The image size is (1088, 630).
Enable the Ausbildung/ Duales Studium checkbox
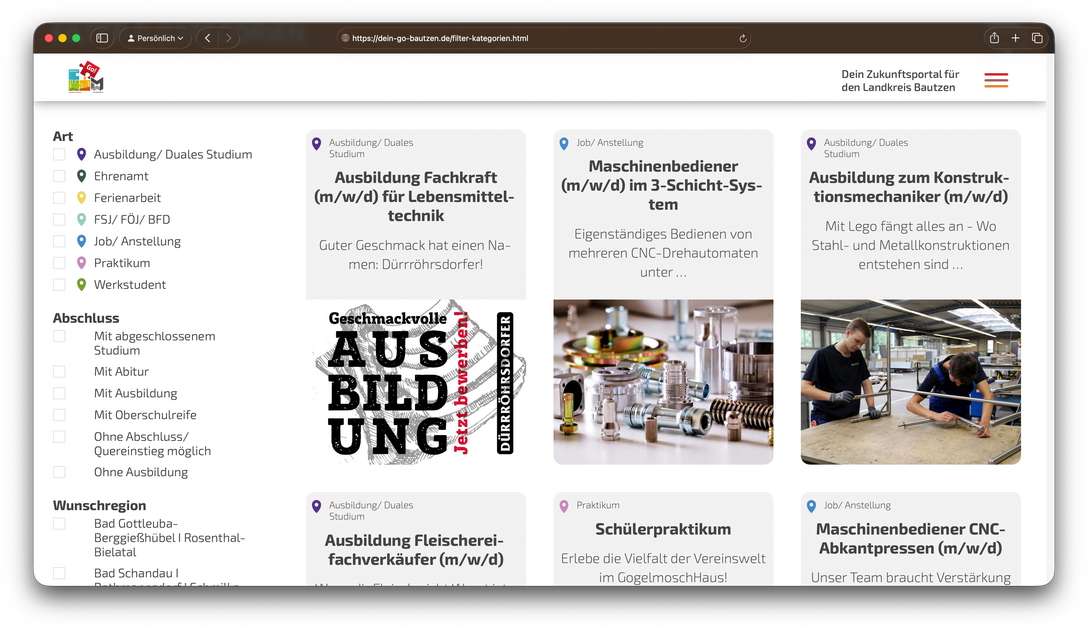pyautogui.click(x=59, y=154)
